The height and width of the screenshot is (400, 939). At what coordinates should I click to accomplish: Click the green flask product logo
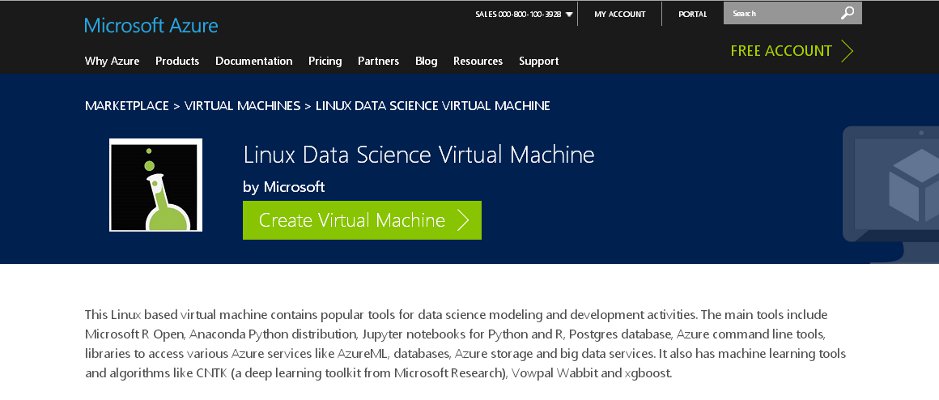[156, 185]
